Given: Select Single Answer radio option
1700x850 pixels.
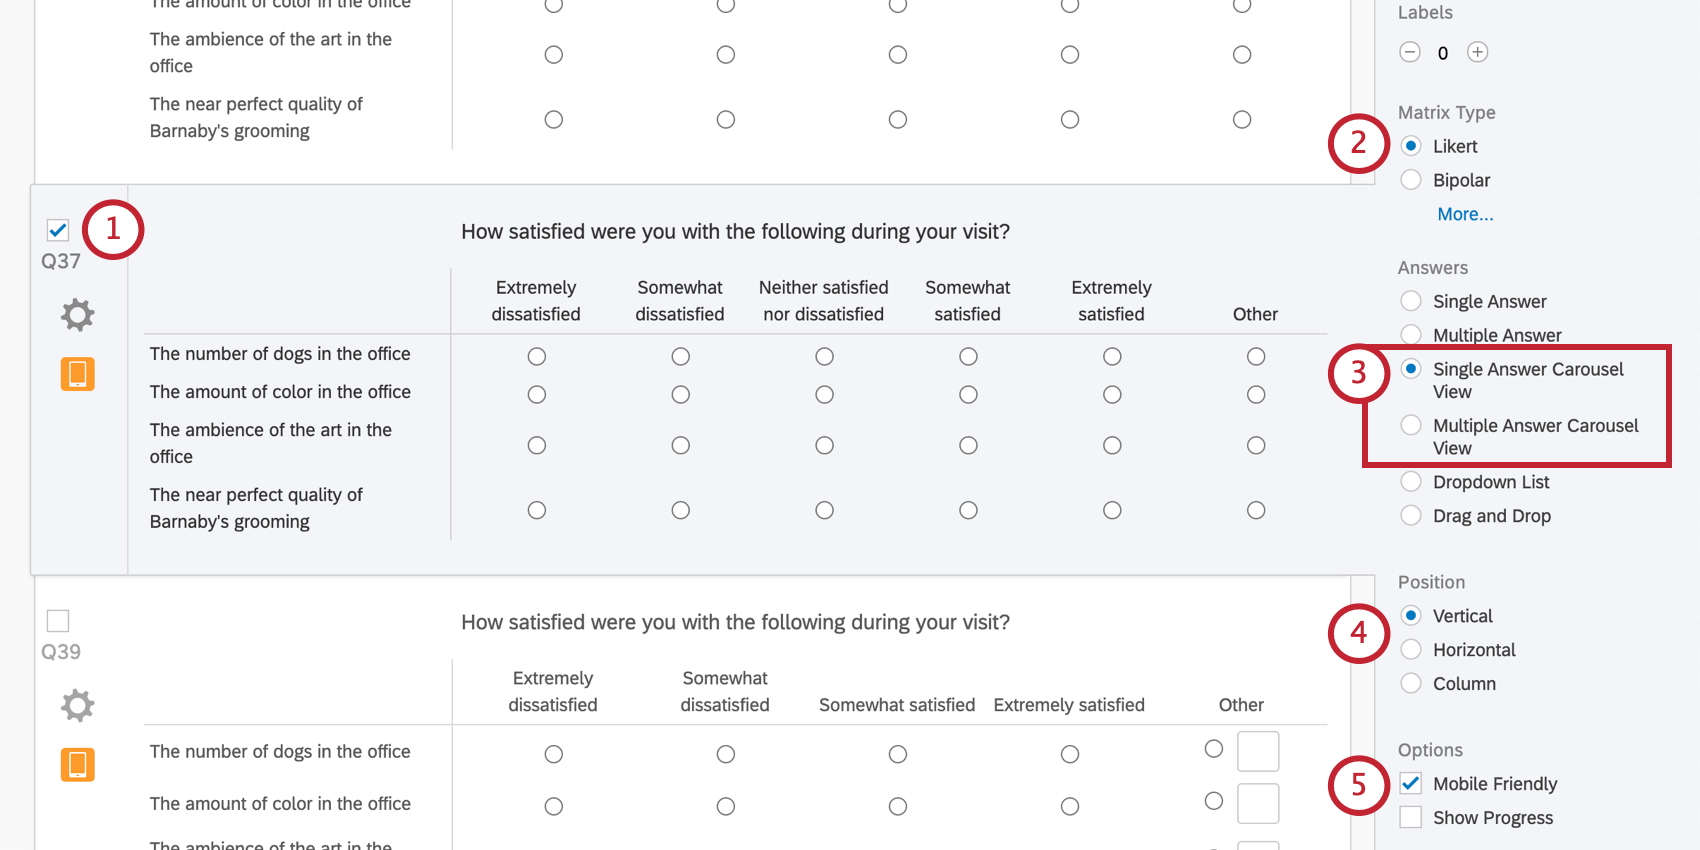Looking at the screenshot, I should pyautogui.click(x=1411, y=301).
